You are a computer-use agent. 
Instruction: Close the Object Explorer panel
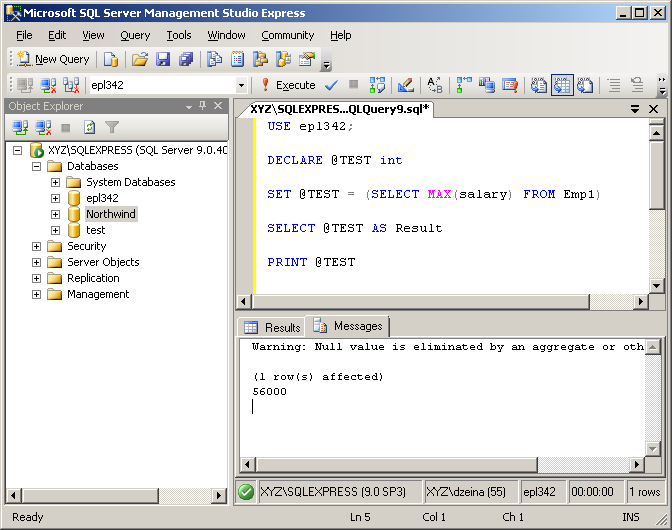[218, 105]
